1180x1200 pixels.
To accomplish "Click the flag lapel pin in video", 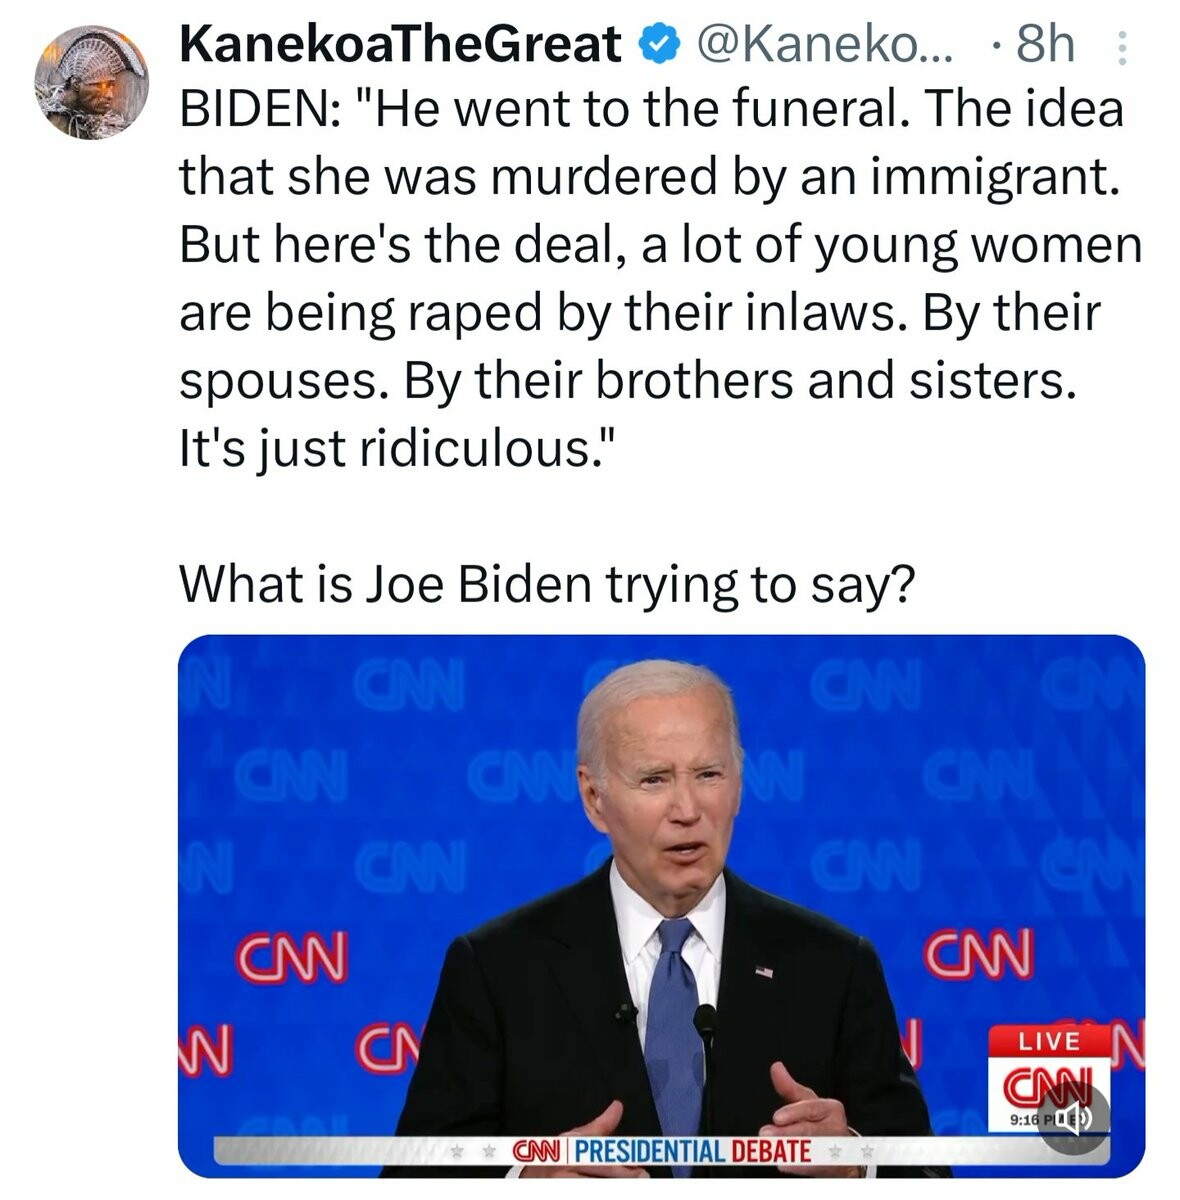I will coord(764,971).
